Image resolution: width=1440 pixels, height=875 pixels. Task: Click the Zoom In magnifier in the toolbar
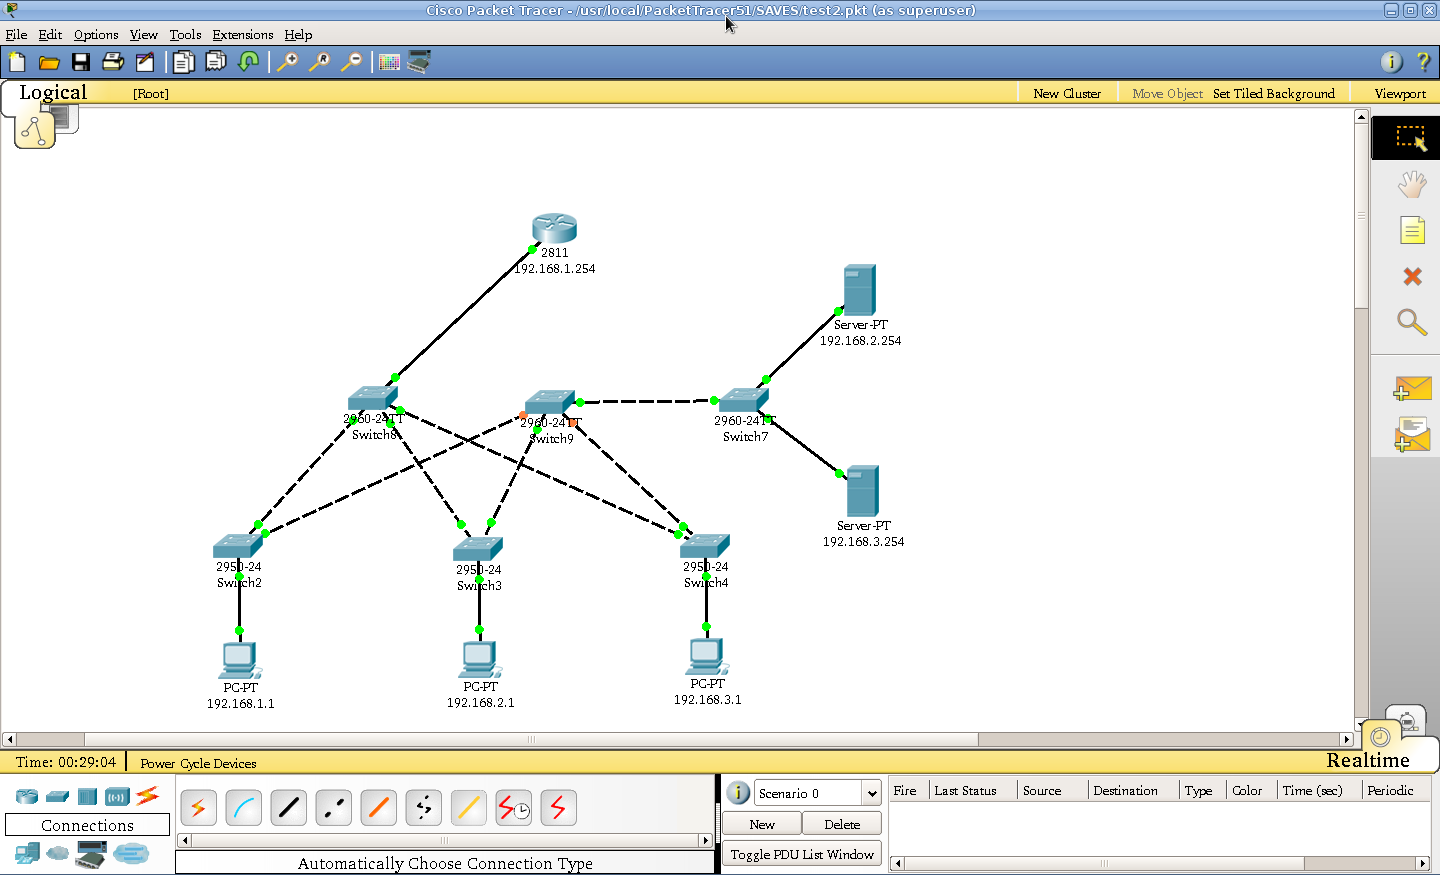click(289, 61)
